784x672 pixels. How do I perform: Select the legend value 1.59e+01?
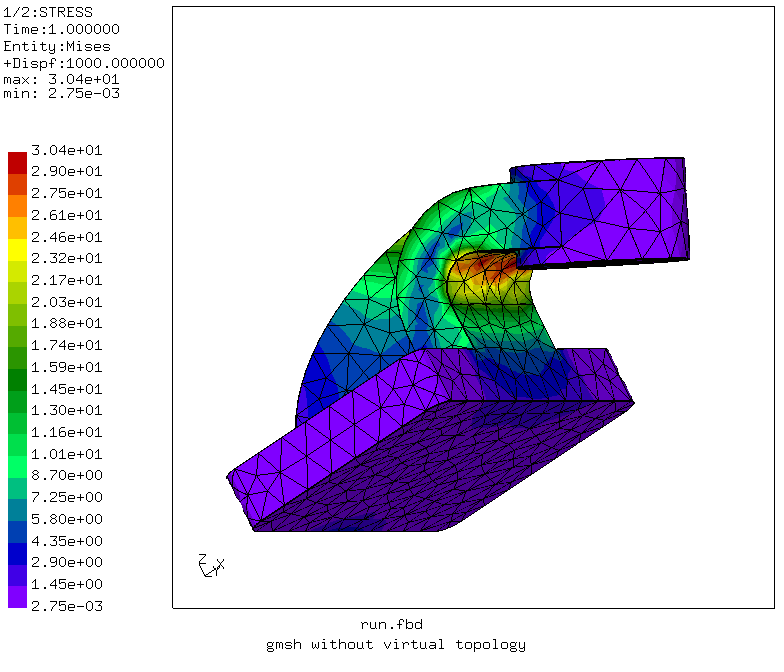pos(66,367)
